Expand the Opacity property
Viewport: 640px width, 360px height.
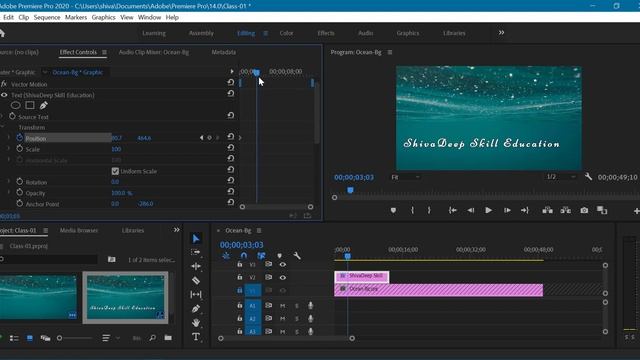[x=9, y=193]
